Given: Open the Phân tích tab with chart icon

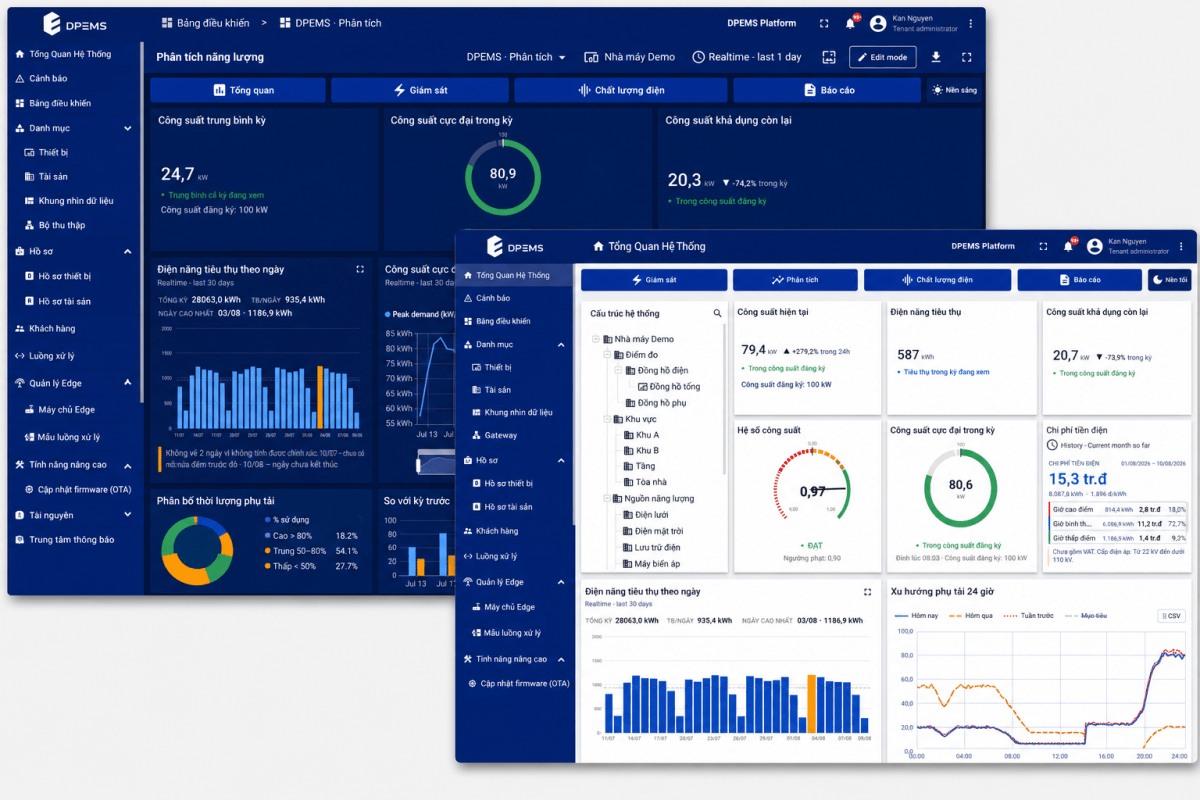Looking at the screenshot, I should coord(794,280).
